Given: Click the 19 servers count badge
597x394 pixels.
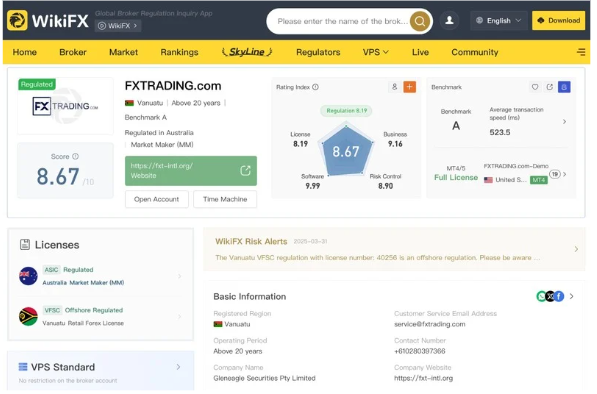Looking at the screenshot, I should click(555, 174).
